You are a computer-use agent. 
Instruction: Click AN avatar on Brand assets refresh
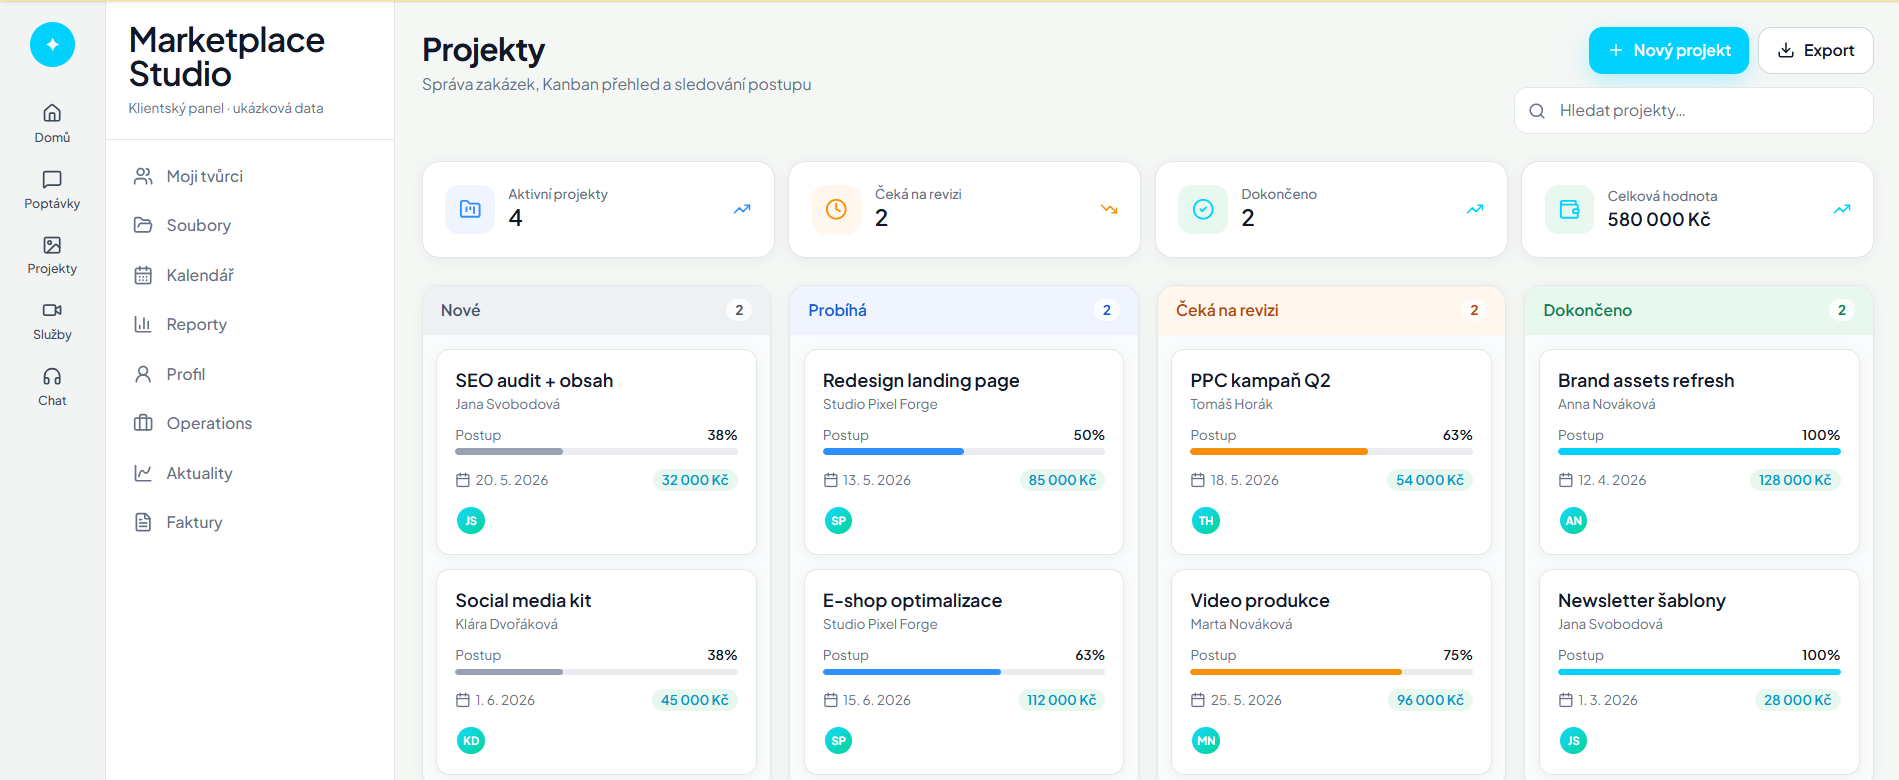click(1573, 520)
